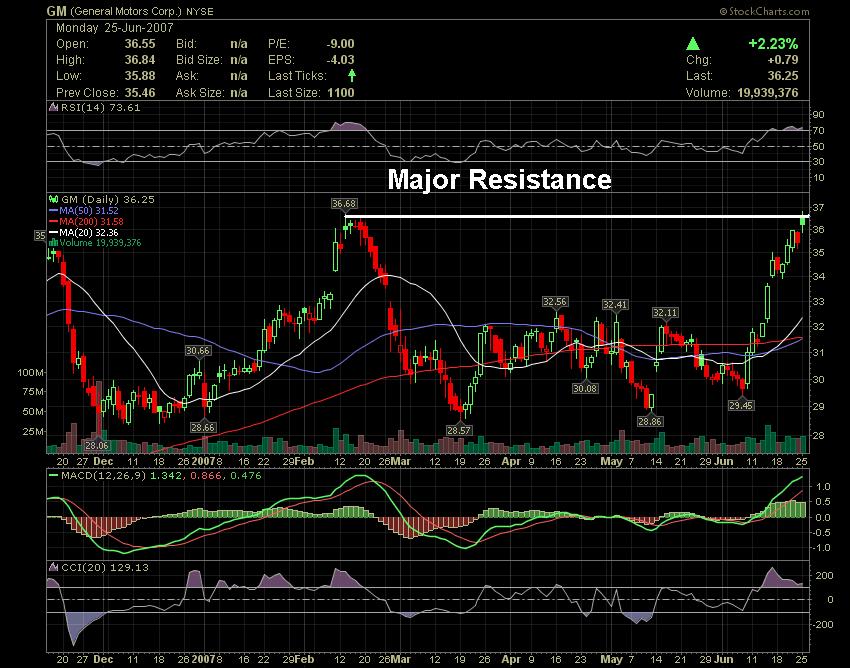Click the header Volume 19,939,376 value
The height and width of the screenshot is (668, 850).
tap(768, 93)
